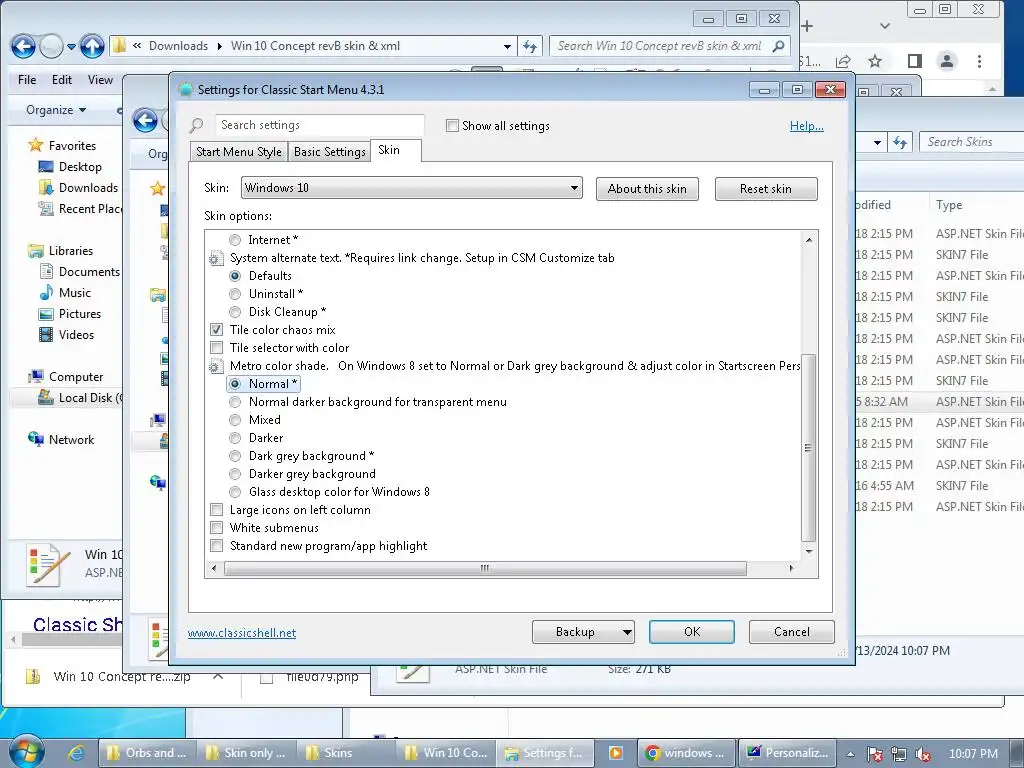1024x768 pixels.
Task: Cancel the Classic Start Menu settings dialog
Action: click(792, 632)
